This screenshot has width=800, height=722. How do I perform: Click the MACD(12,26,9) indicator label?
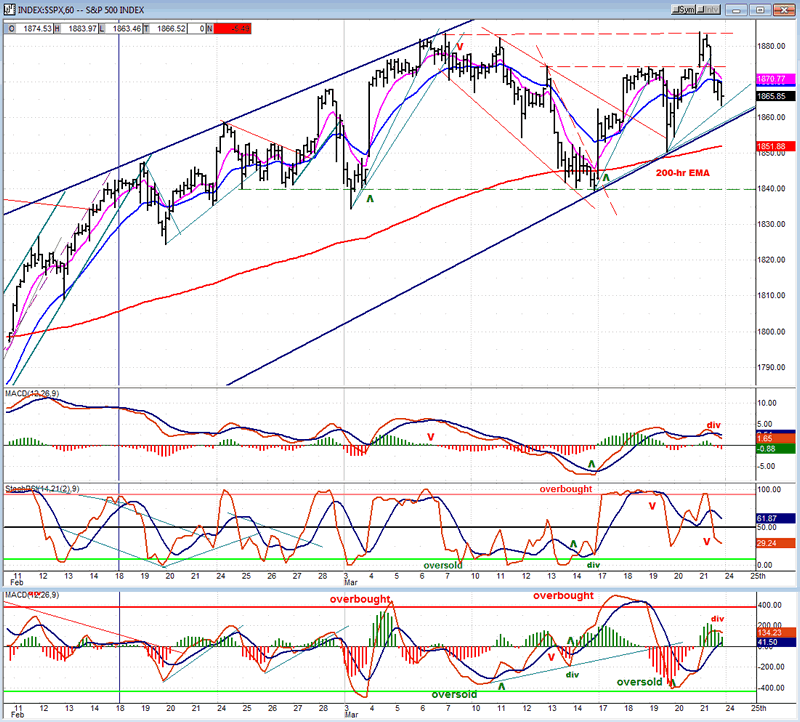30,394
